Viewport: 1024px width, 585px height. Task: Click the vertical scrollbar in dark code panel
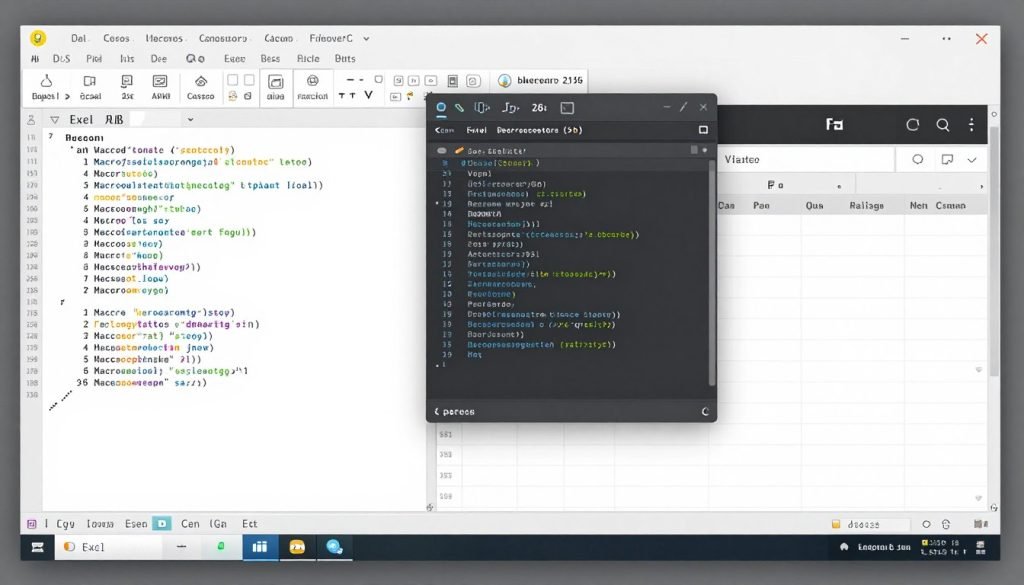712,273
